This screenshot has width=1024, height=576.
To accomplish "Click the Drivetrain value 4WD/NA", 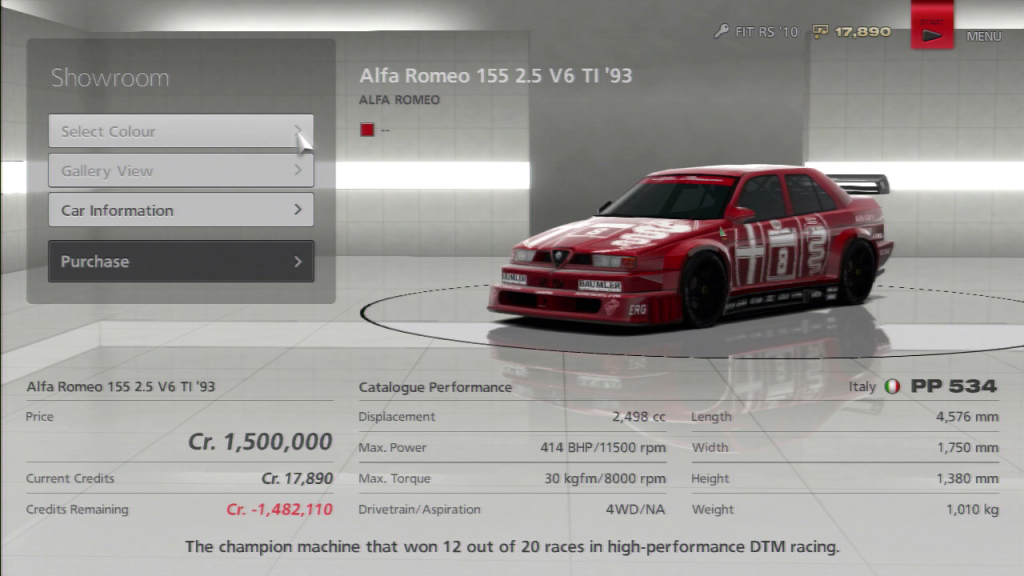I will [x=635, y=509].
